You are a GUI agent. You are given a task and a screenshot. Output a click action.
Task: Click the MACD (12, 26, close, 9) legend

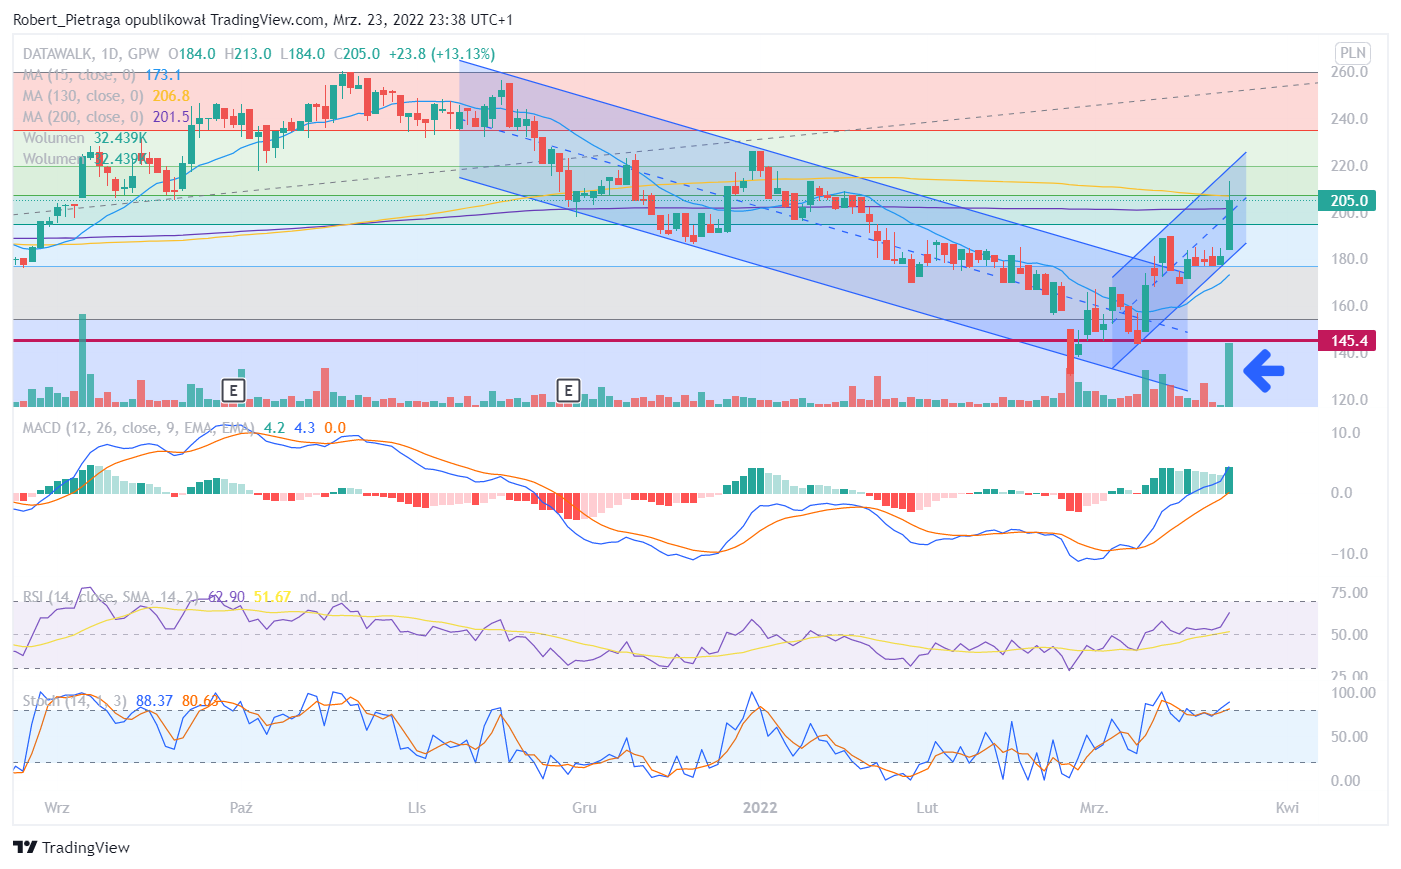(138, 428)
